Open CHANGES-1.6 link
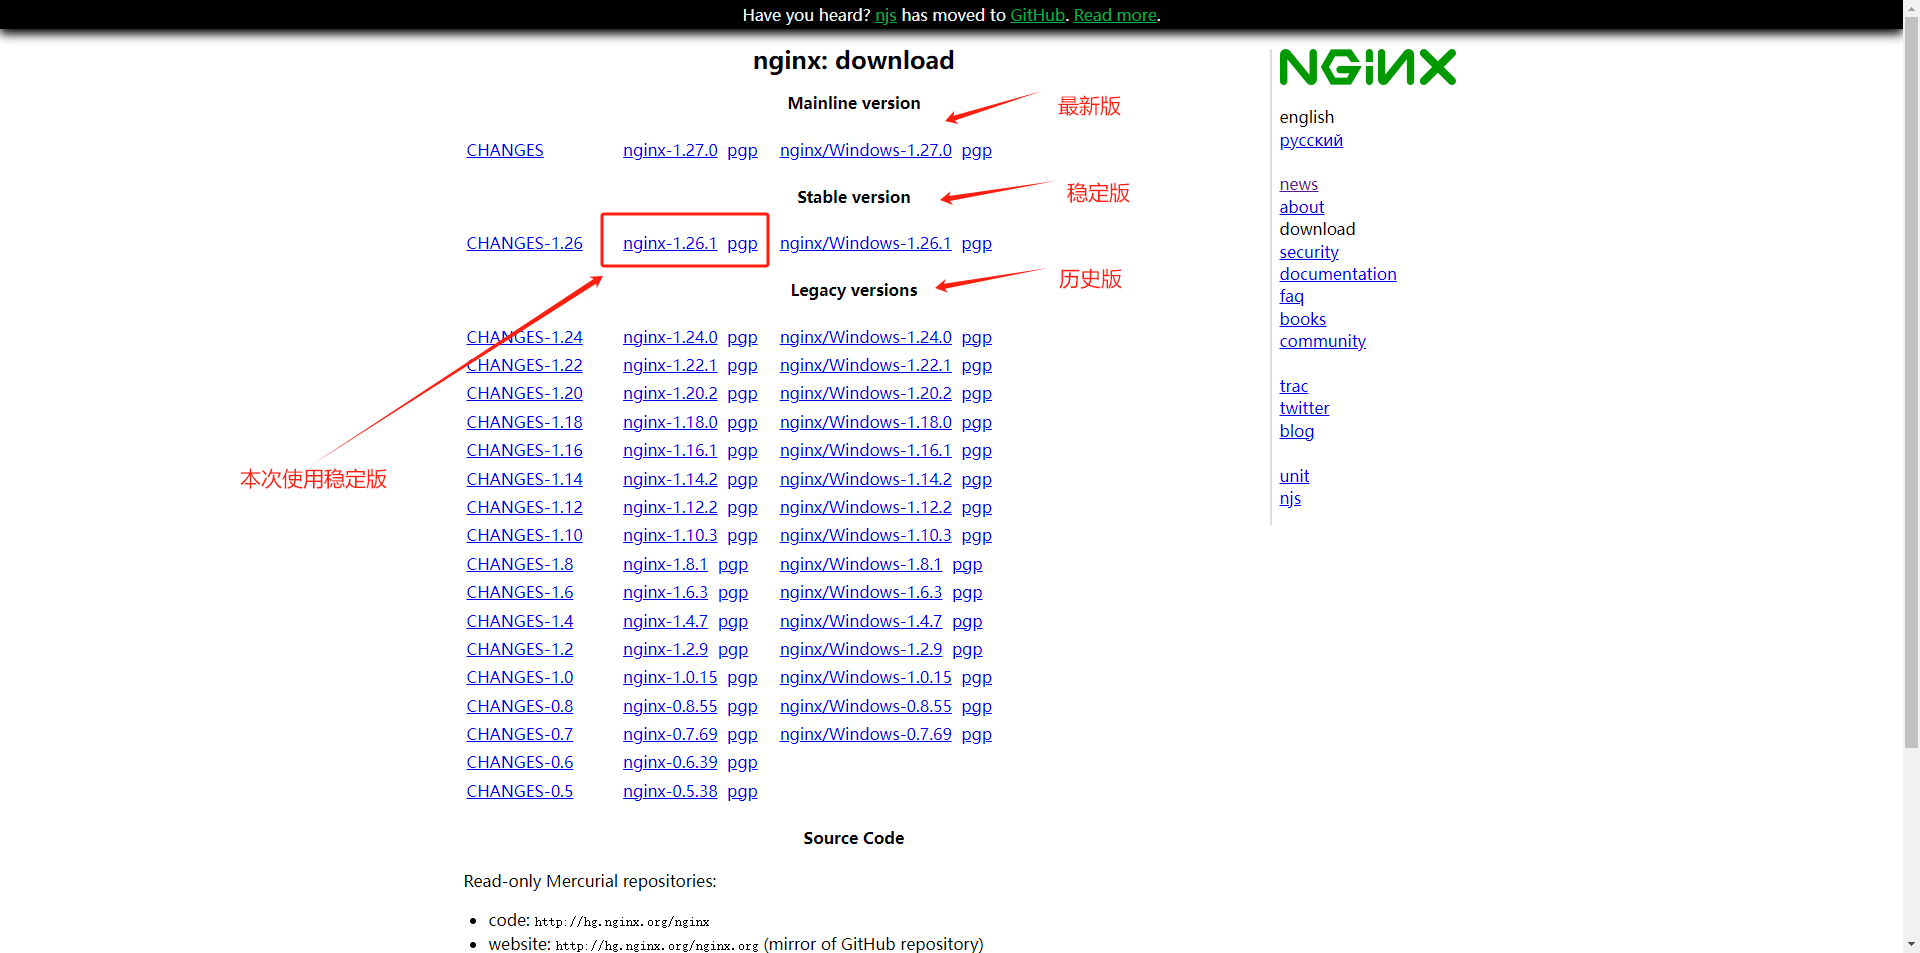This screenshot has height=953, width=1920. click(x=520, y=592)
